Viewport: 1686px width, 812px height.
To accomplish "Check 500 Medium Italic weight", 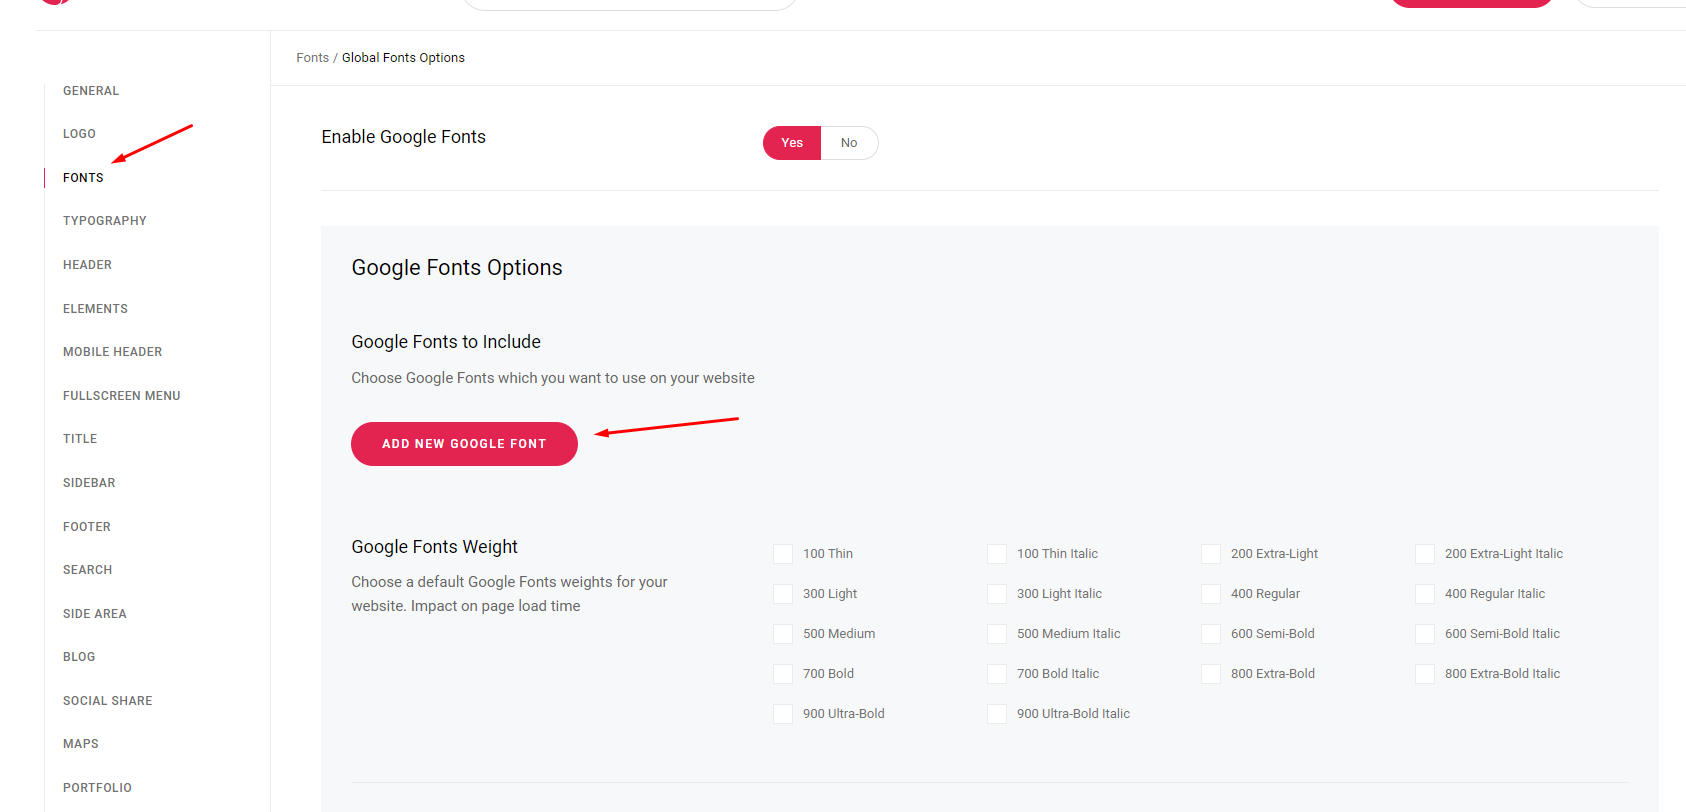I will [x=997, y=634].
